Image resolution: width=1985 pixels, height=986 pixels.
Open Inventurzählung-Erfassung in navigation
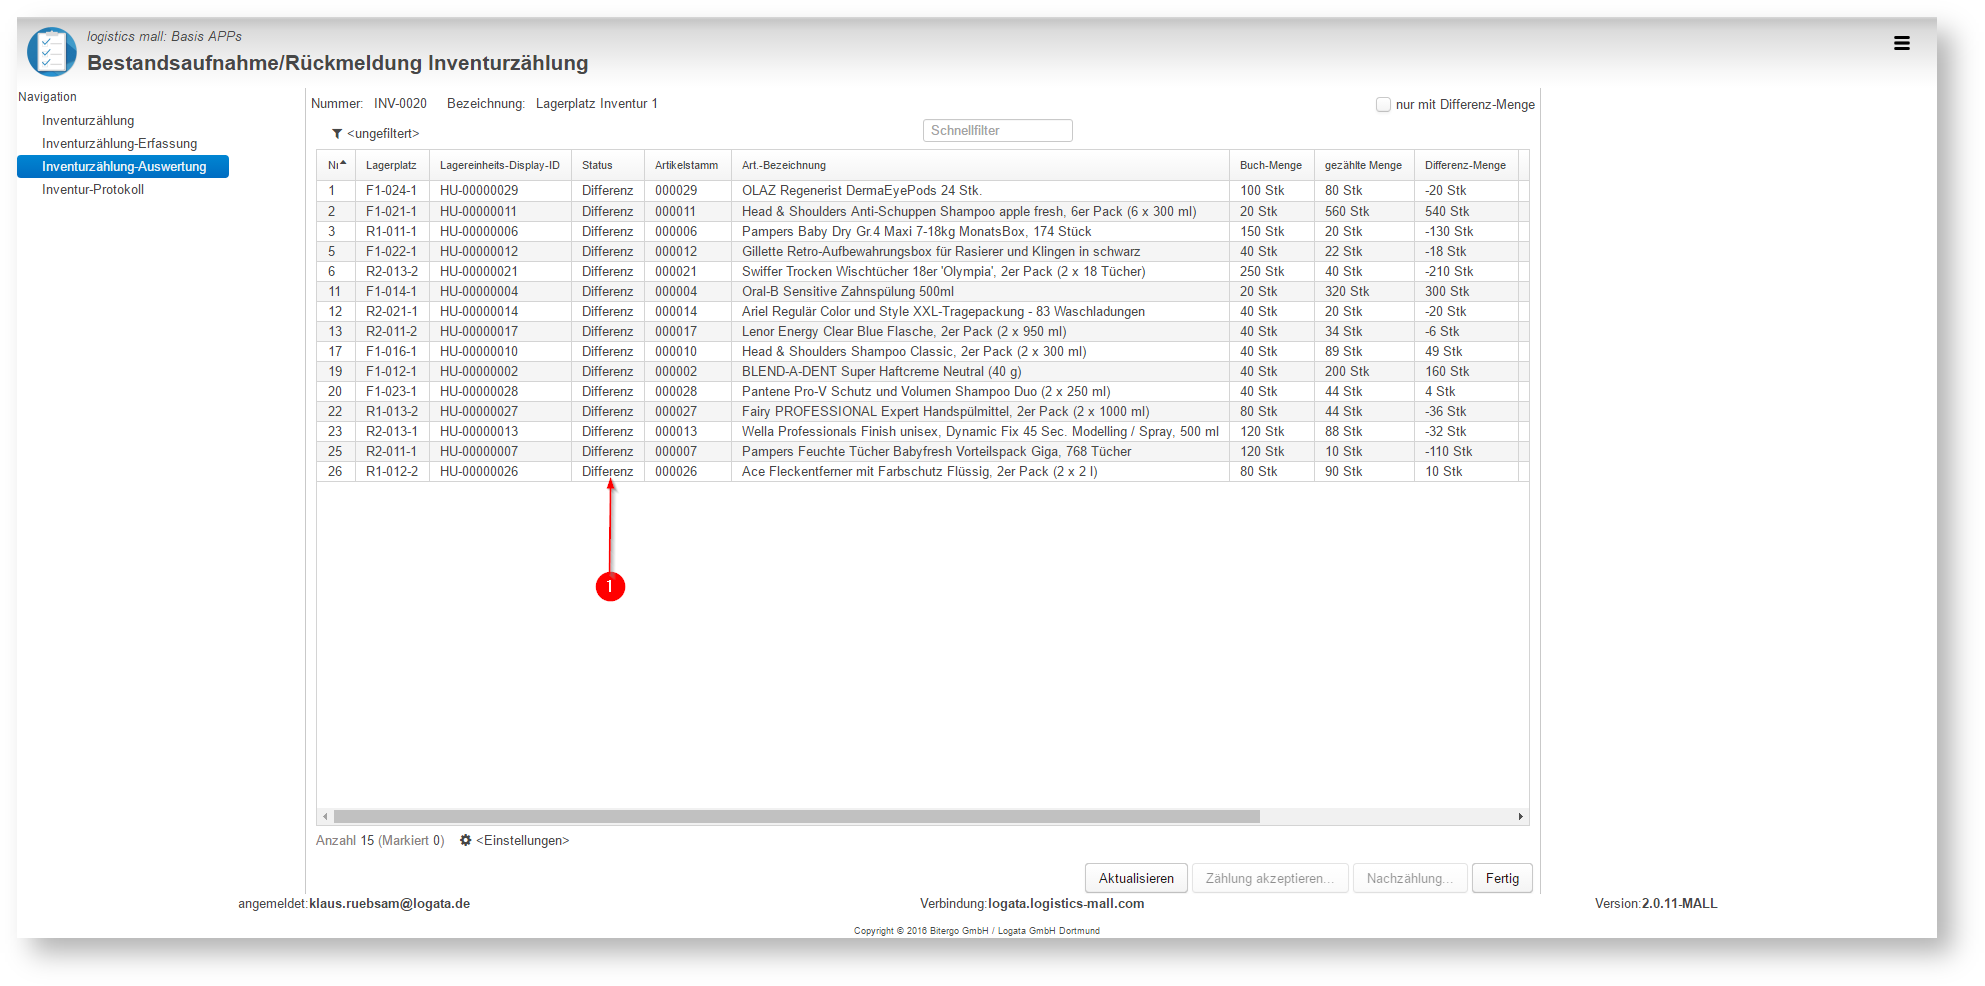tap(120, 144)
